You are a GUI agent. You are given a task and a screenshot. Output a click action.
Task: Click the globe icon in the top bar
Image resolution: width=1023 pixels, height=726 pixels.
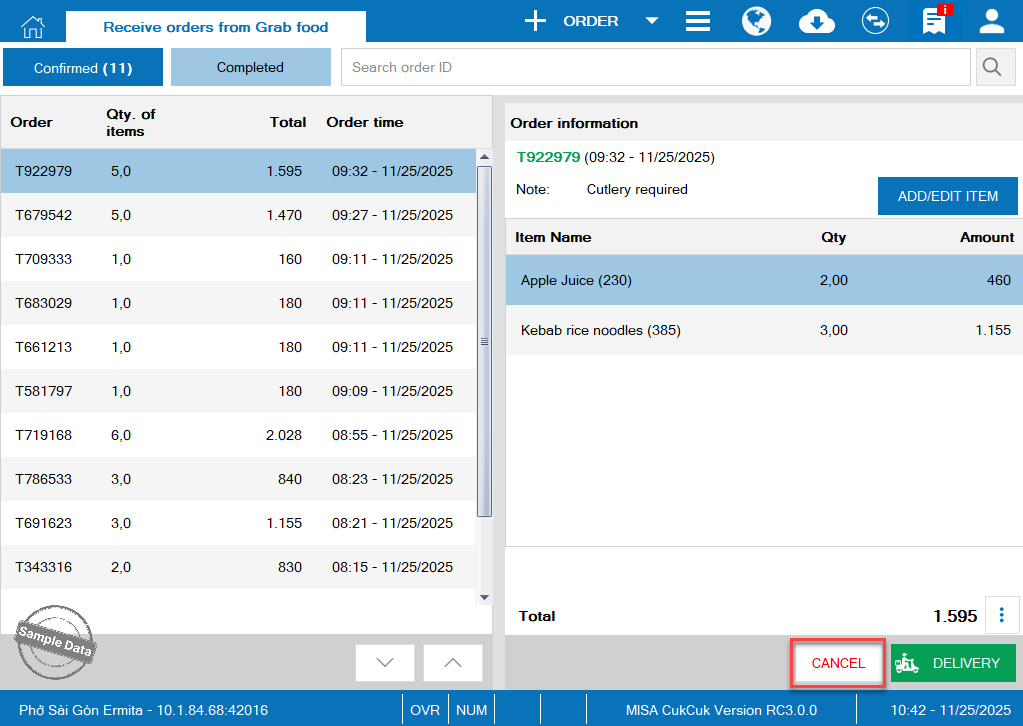(x=756, y=21)
